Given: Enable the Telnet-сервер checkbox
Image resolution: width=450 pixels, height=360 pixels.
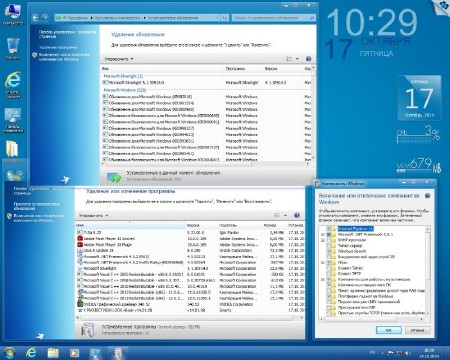Looking at the screenshot, I should click(x=329, y=246).
